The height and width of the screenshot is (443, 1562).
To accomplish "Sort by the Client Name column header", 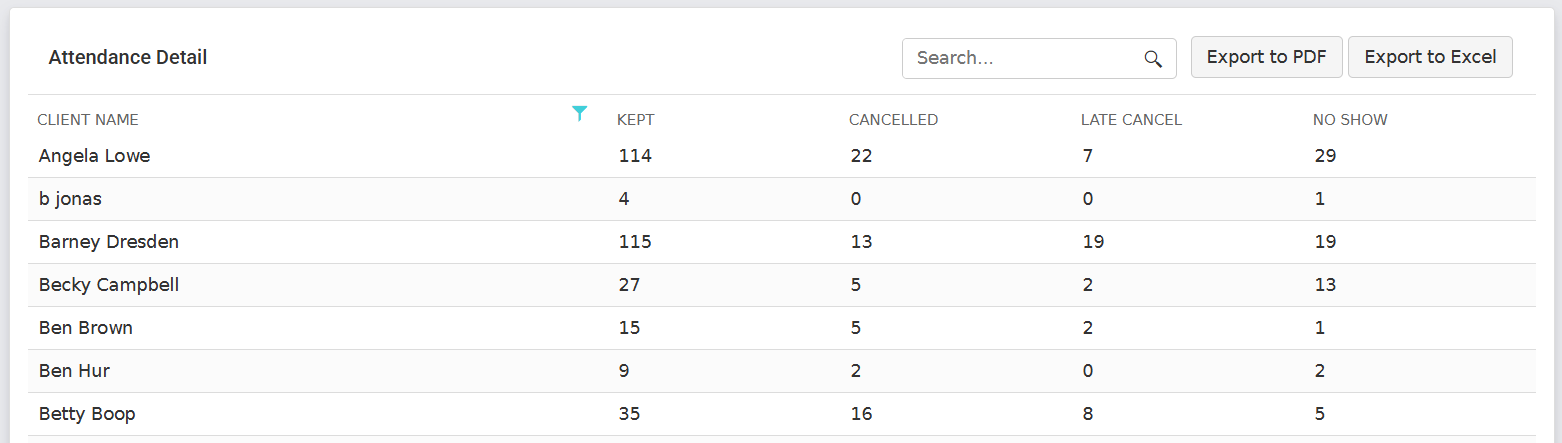I will coord(88,120).
